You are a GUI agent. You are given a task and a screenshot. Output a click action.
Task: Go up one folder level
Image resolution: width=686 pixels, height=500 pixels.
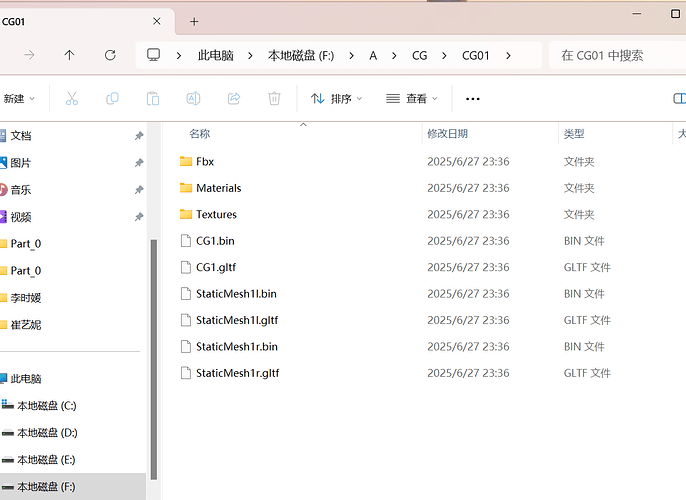[69, 55]
